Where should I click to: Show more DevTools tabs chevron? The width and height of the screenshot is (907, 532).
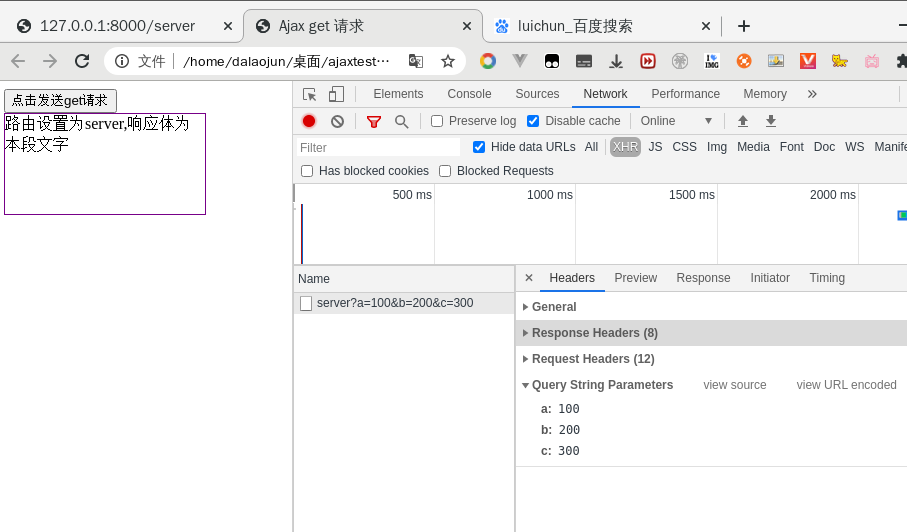coord(812,94)
